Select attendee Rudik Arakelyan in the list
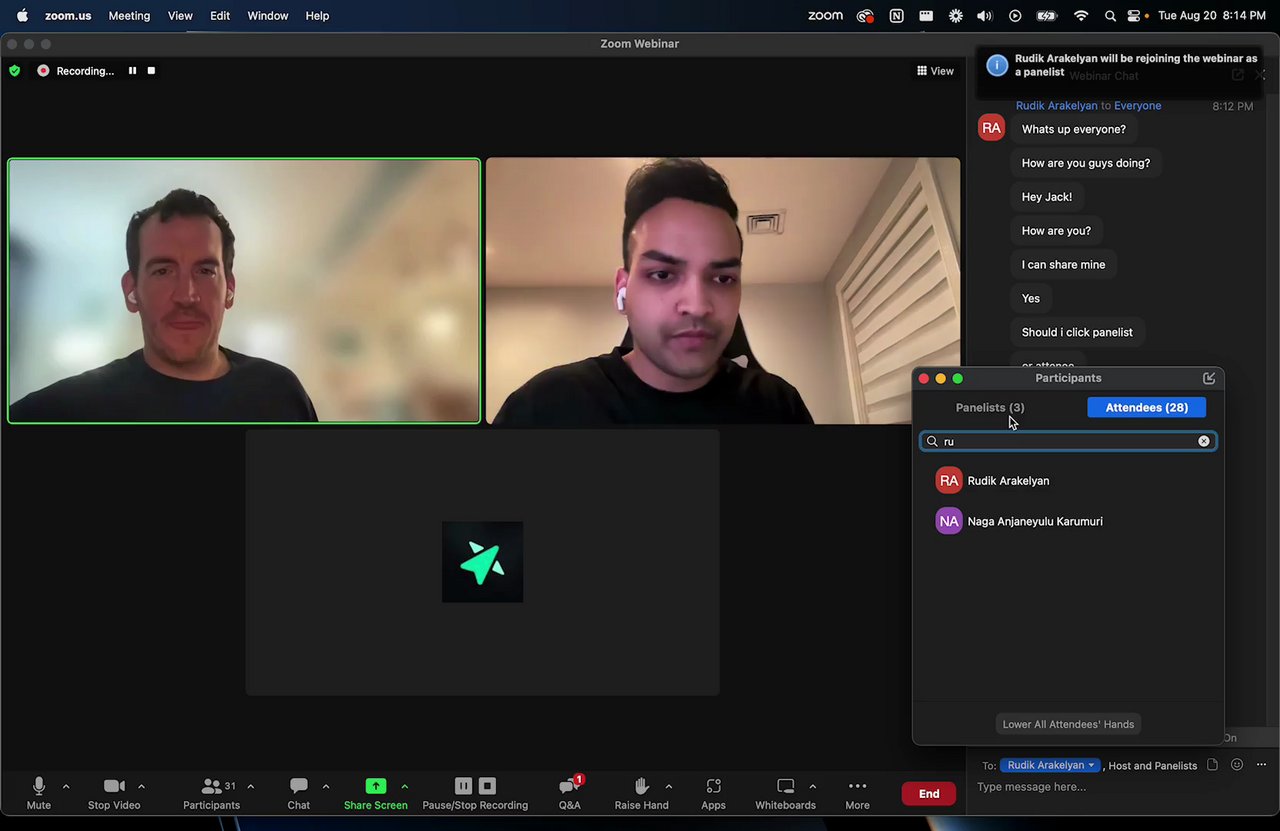Viewport: 1280px width, 831px height. 1068,481
